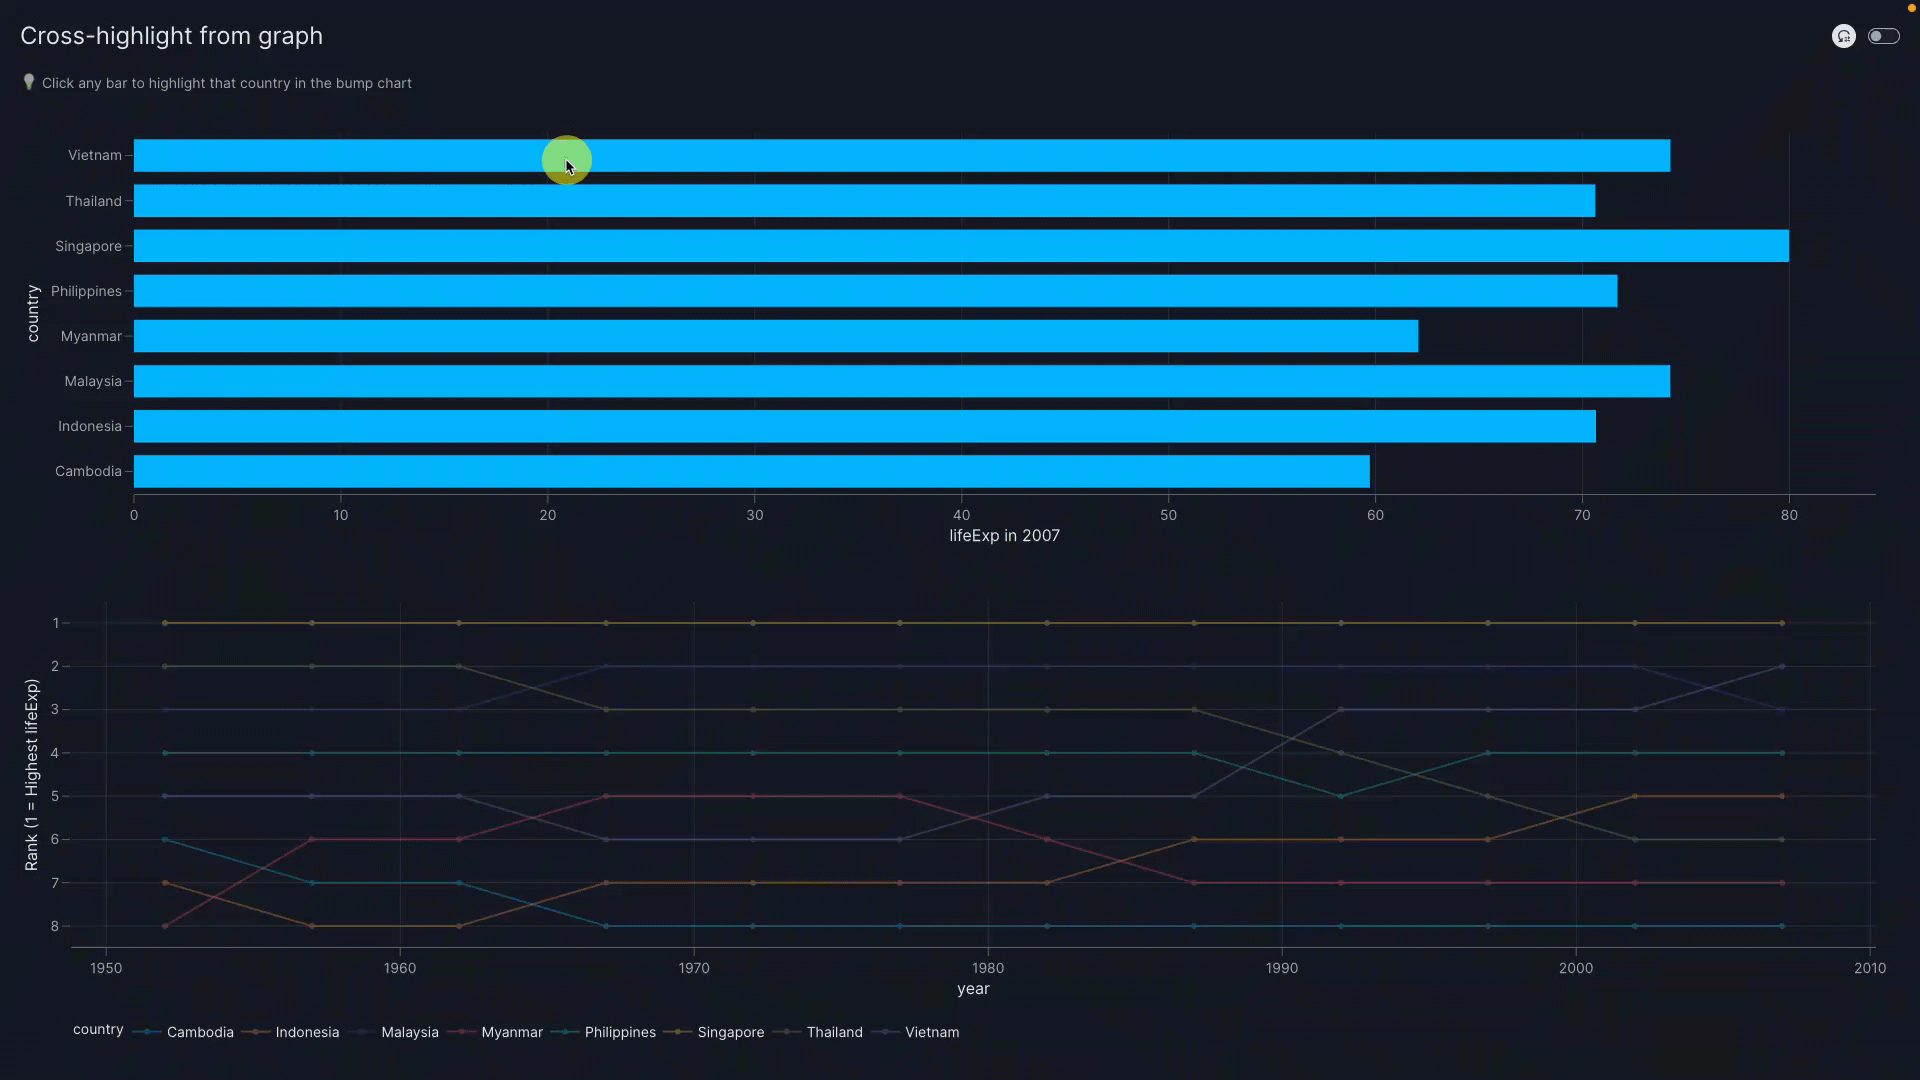This screenshot has height=1080, width=1920.
Task: Select the Singapore bar
Action: pyautogui.click(x=960, y=246)
